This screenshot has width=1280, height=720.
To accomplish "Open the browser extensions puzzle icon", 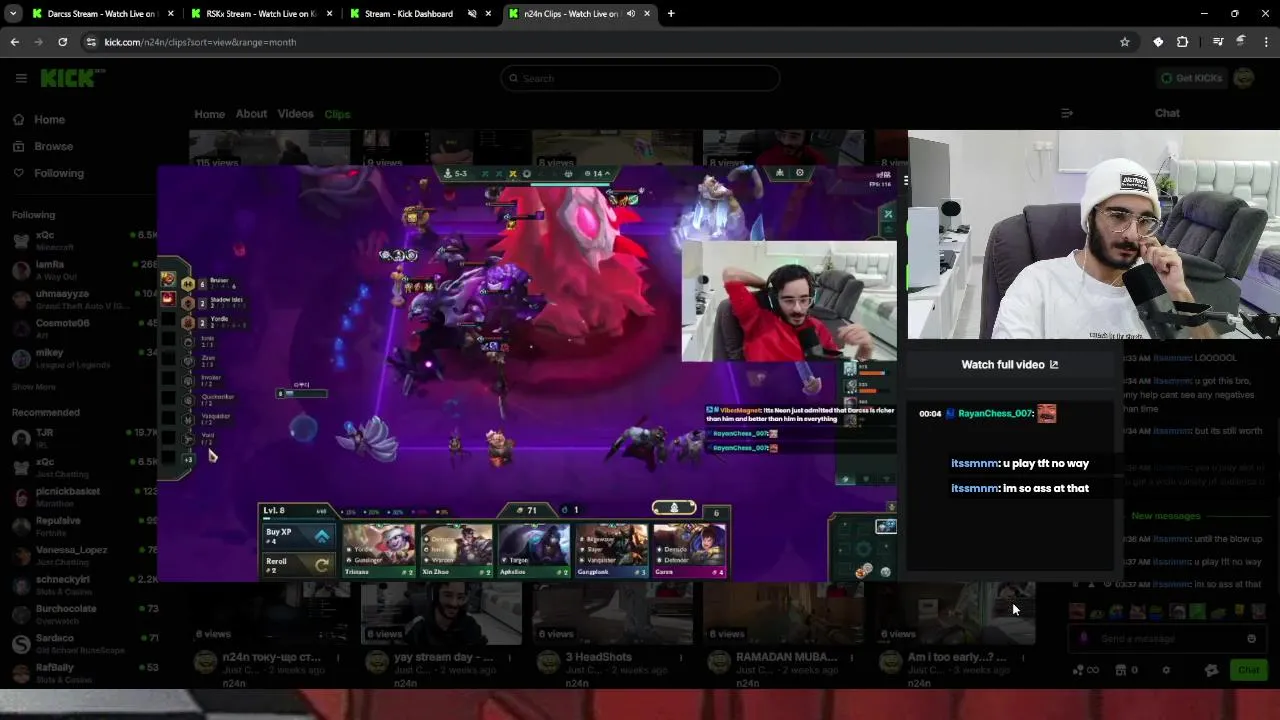I will (1183, 42).
